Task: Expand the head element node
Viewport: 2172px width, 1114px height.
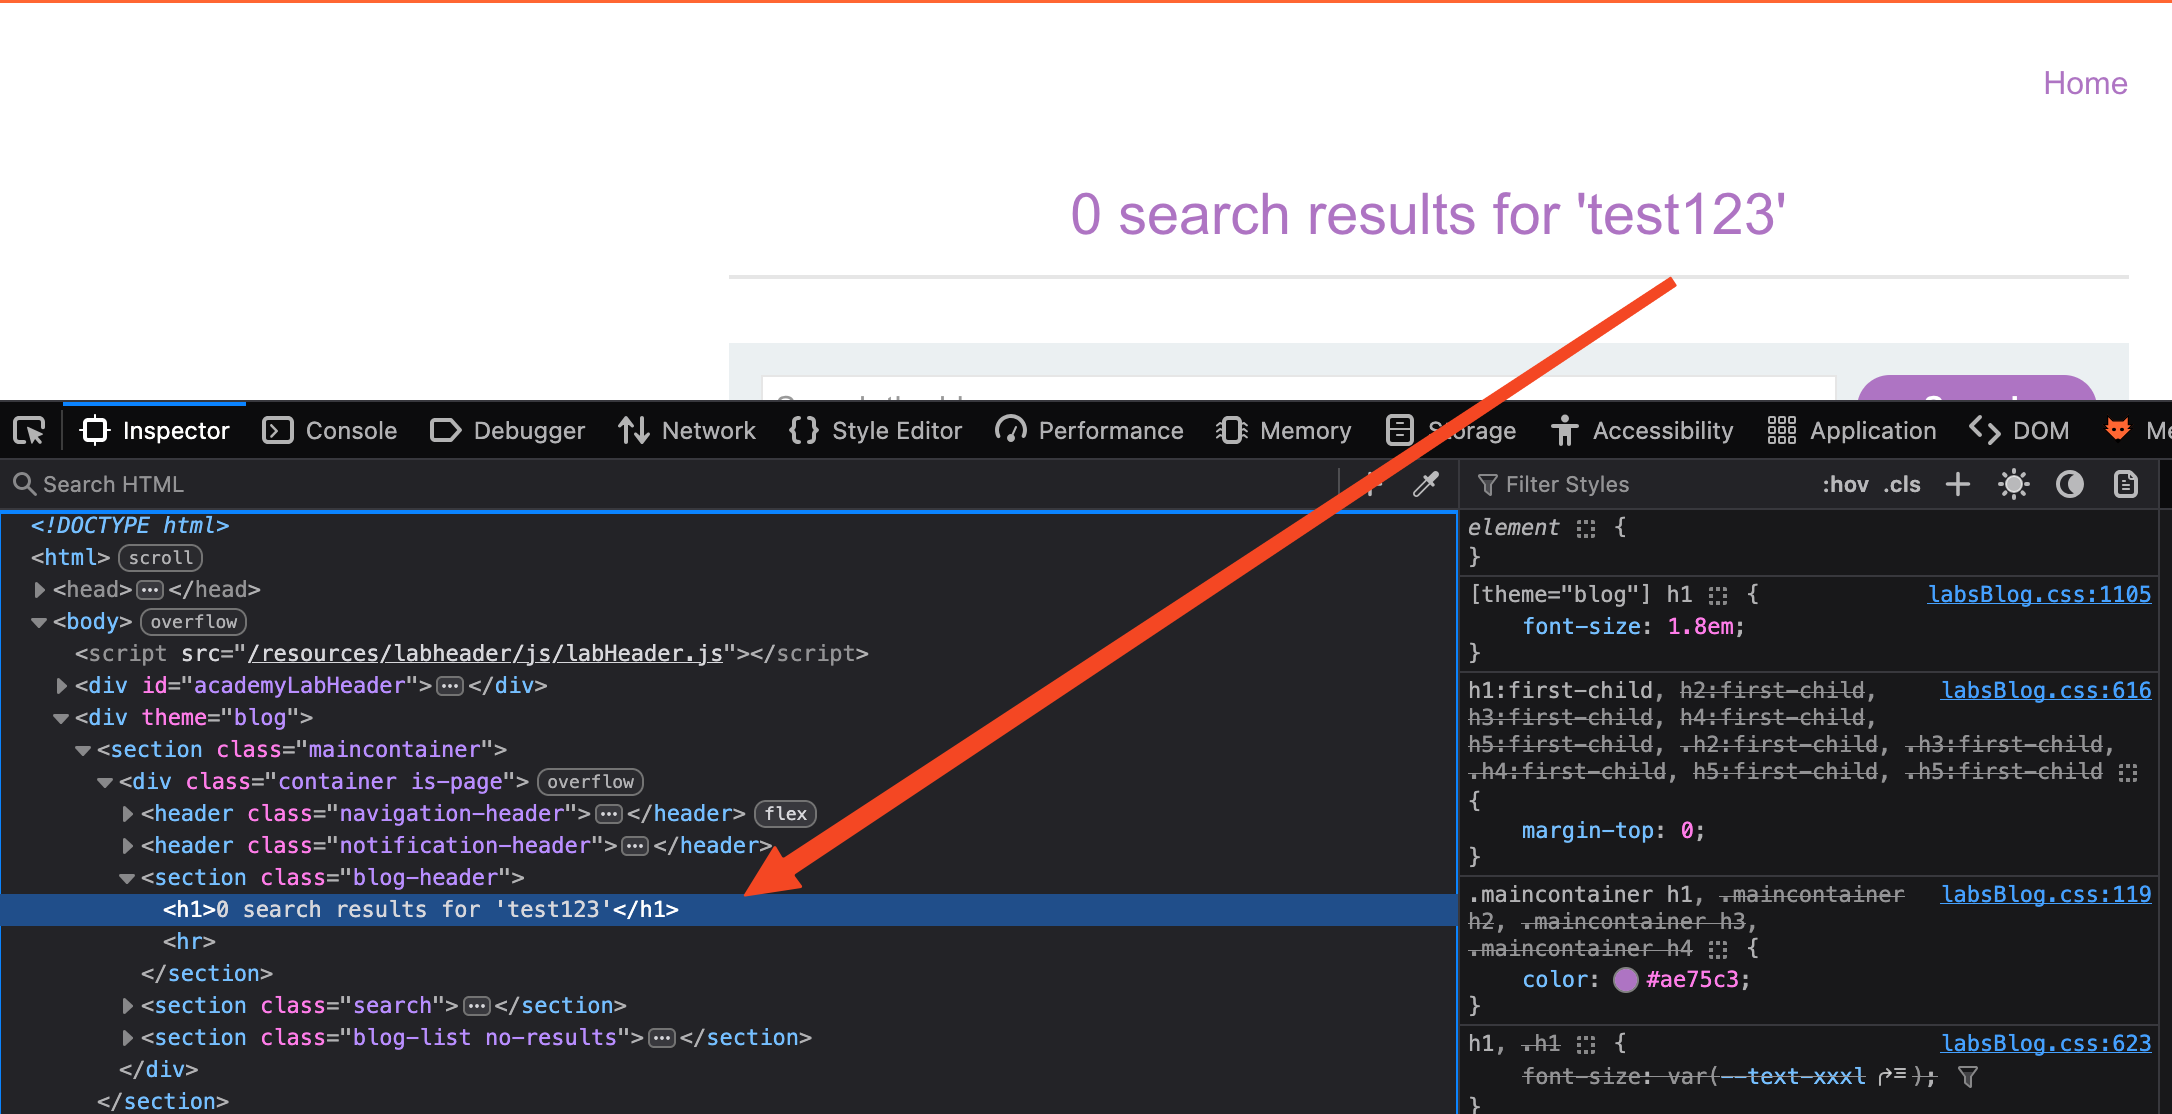Action: pyautogui.click(x=40, y=590)
